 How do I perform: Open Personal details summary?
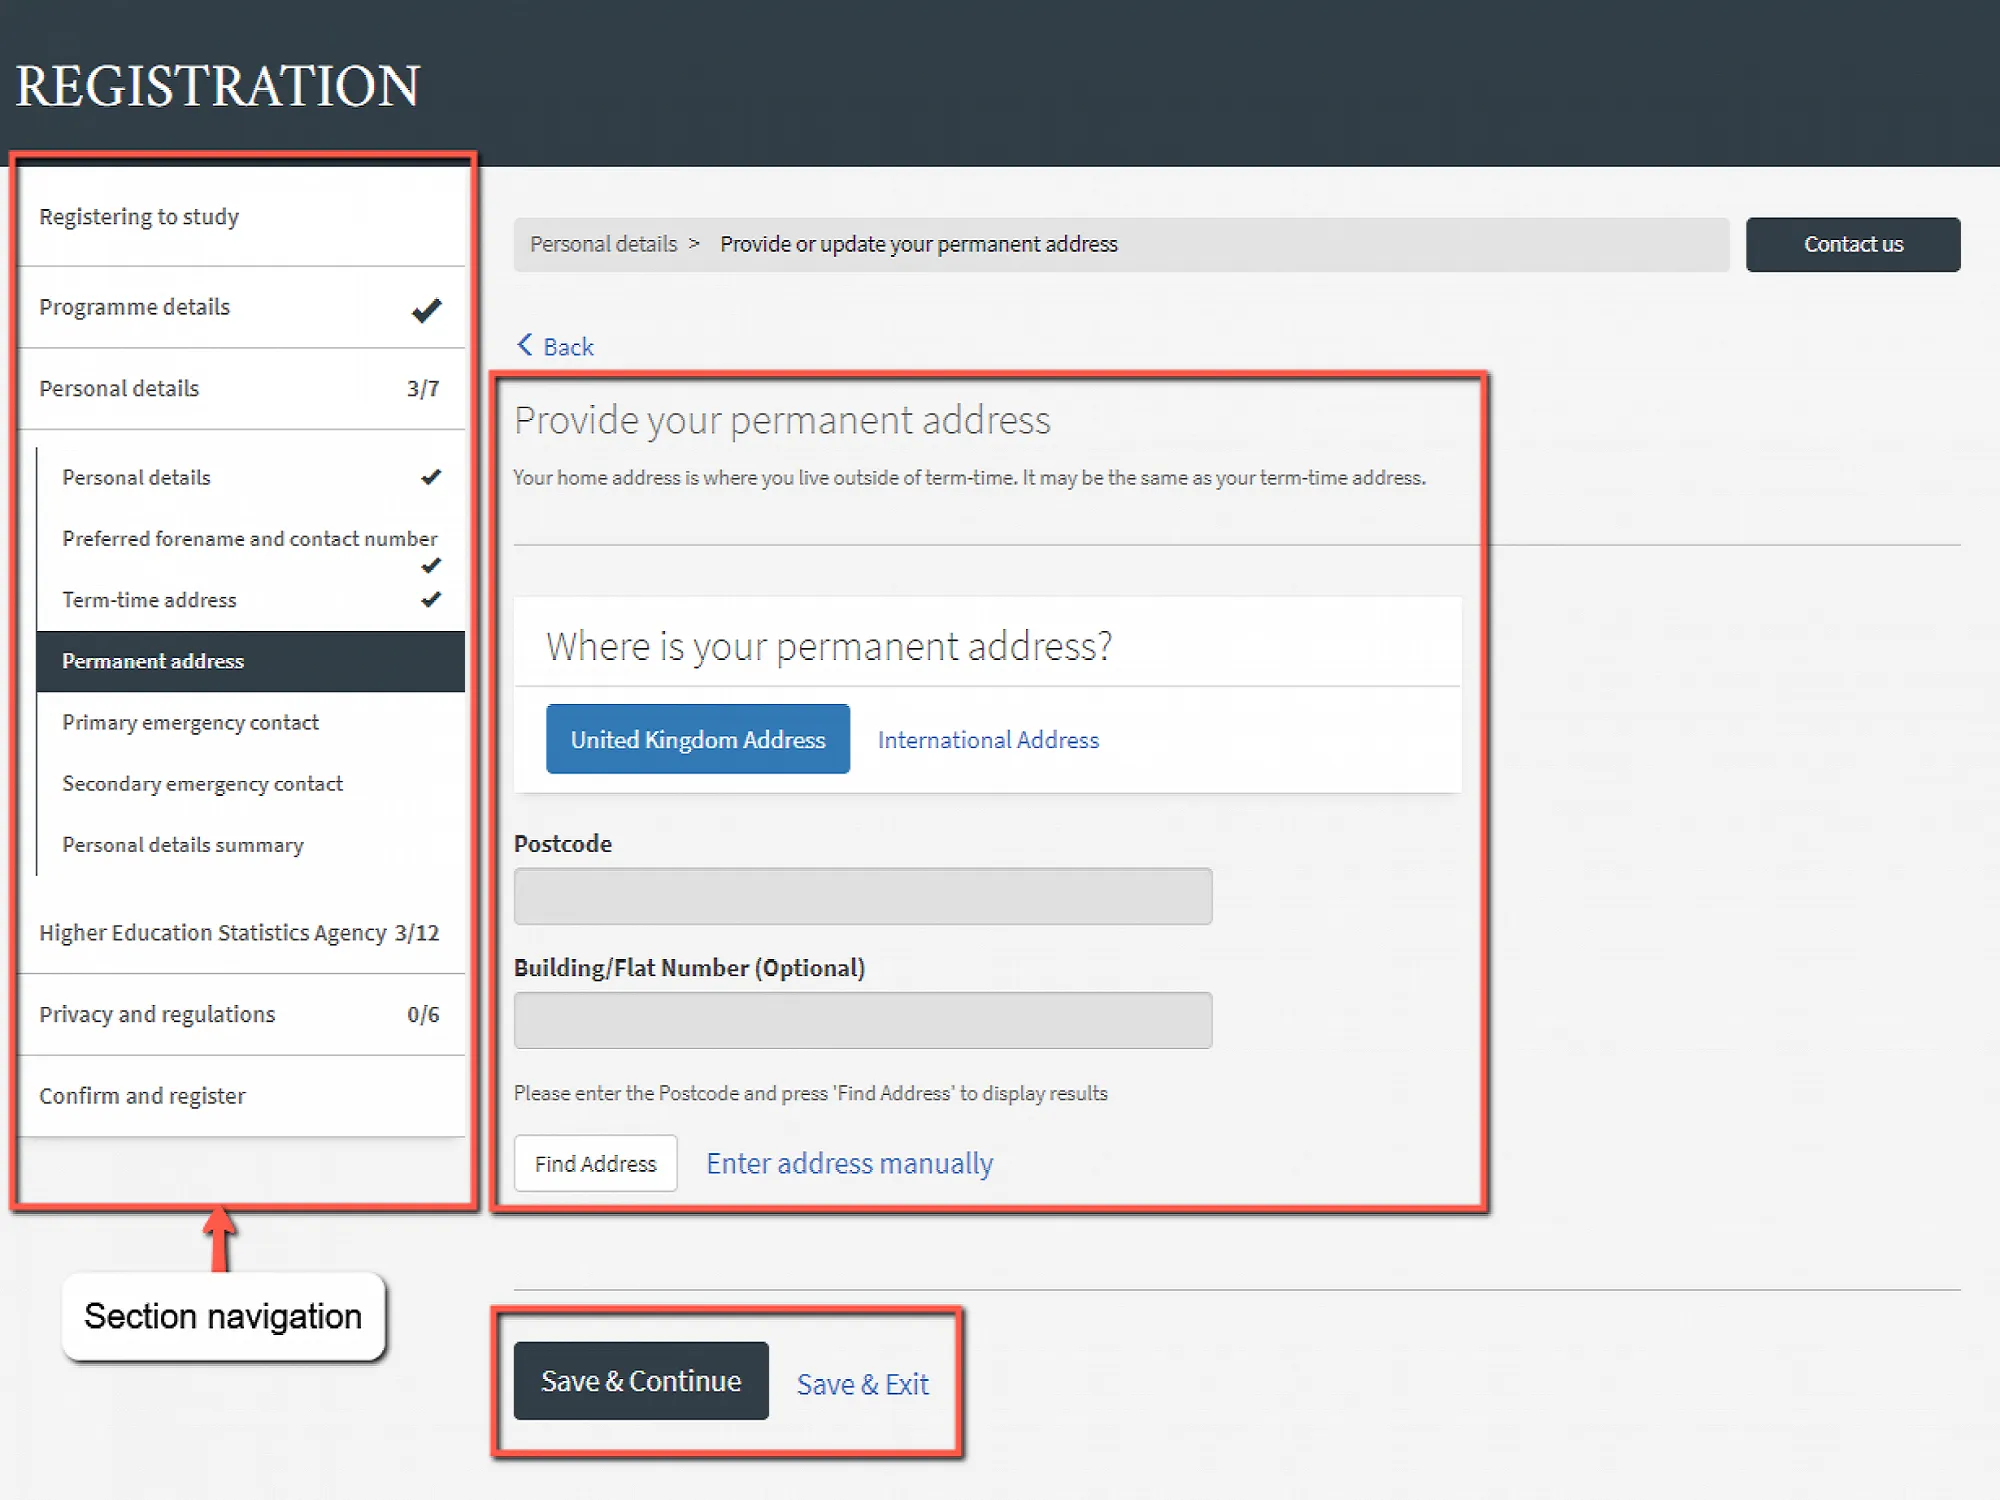tap(182, 844)
